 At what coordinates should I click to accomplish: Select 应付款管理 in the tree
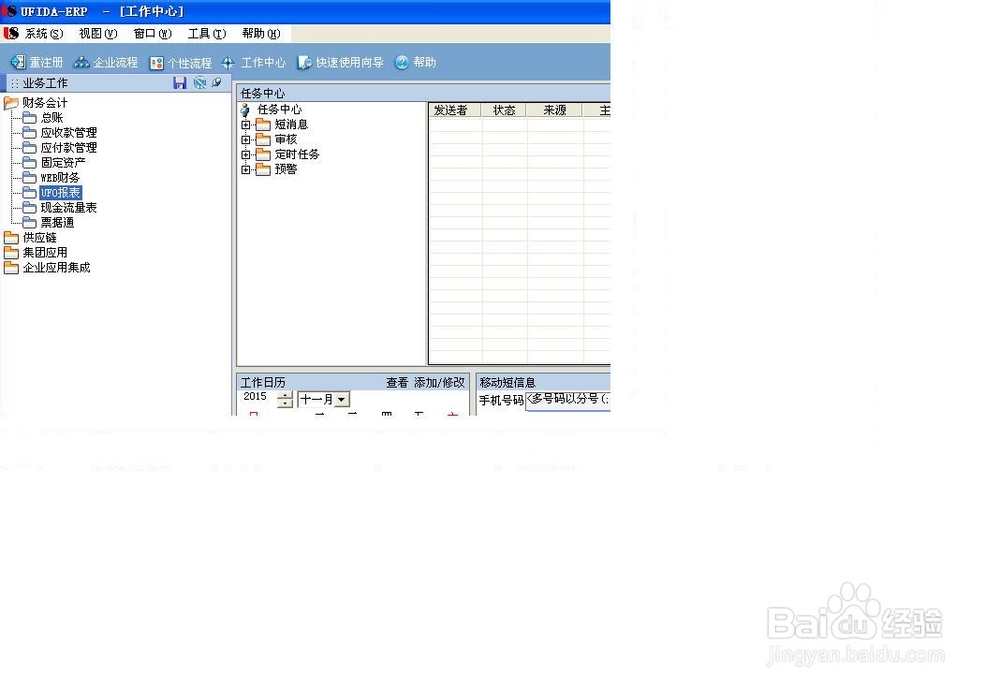(x=69, y=147)
